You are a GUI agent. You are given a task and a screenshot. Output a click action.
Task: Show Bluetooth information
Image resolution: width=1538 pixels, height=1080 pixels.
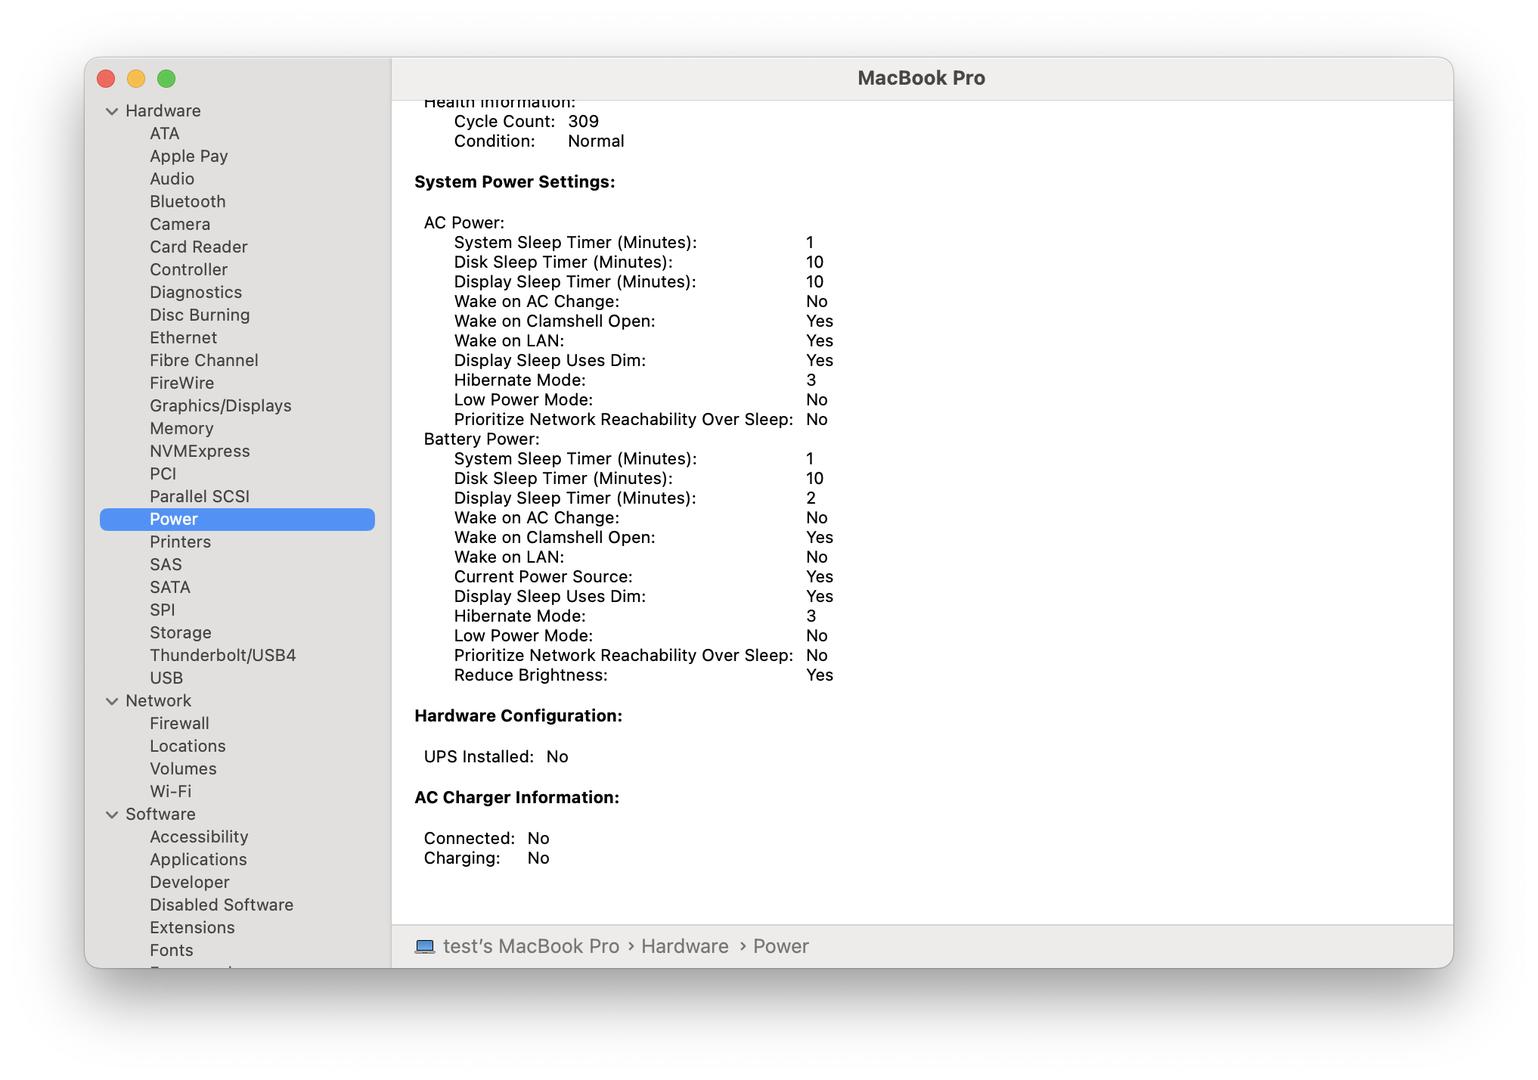tap(188, 201)
